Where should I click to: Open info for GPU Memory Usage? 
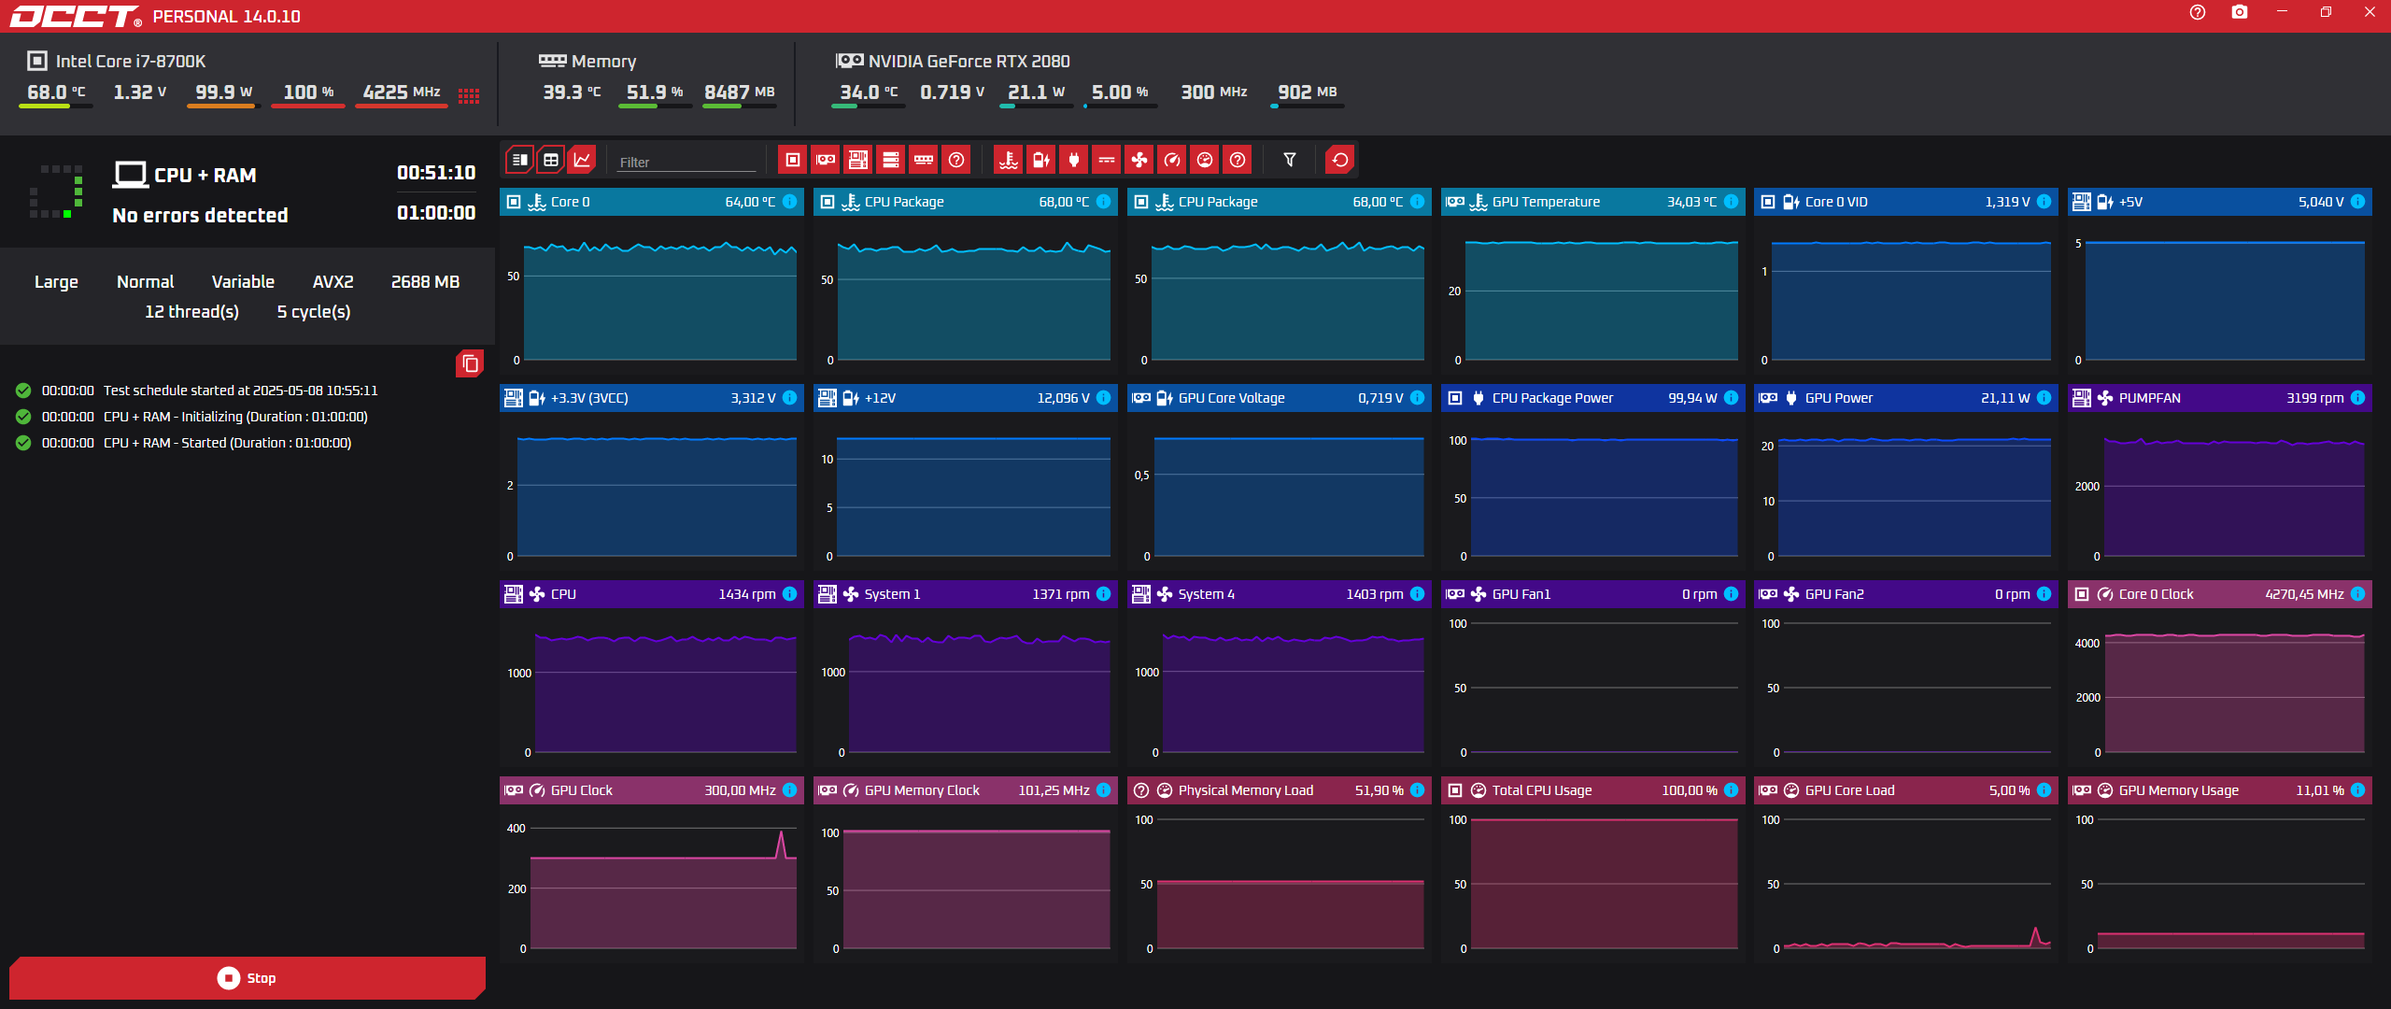2358,790
